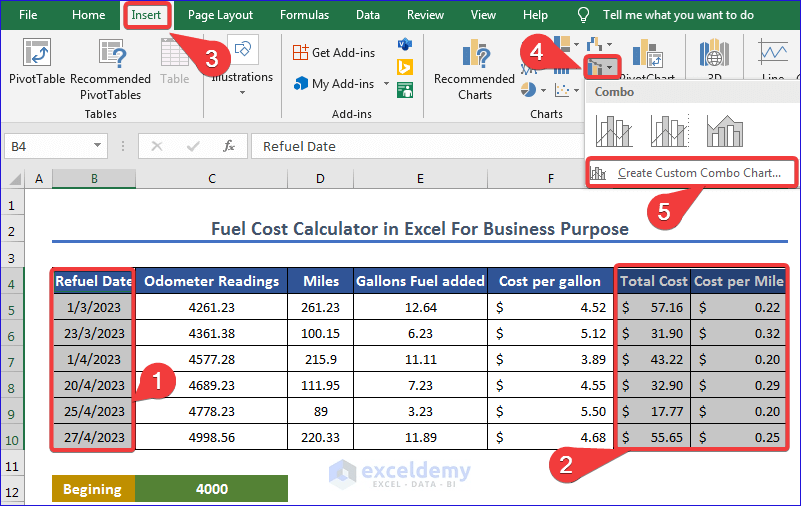Select cell with miles value 215.9

click(320, 359)
